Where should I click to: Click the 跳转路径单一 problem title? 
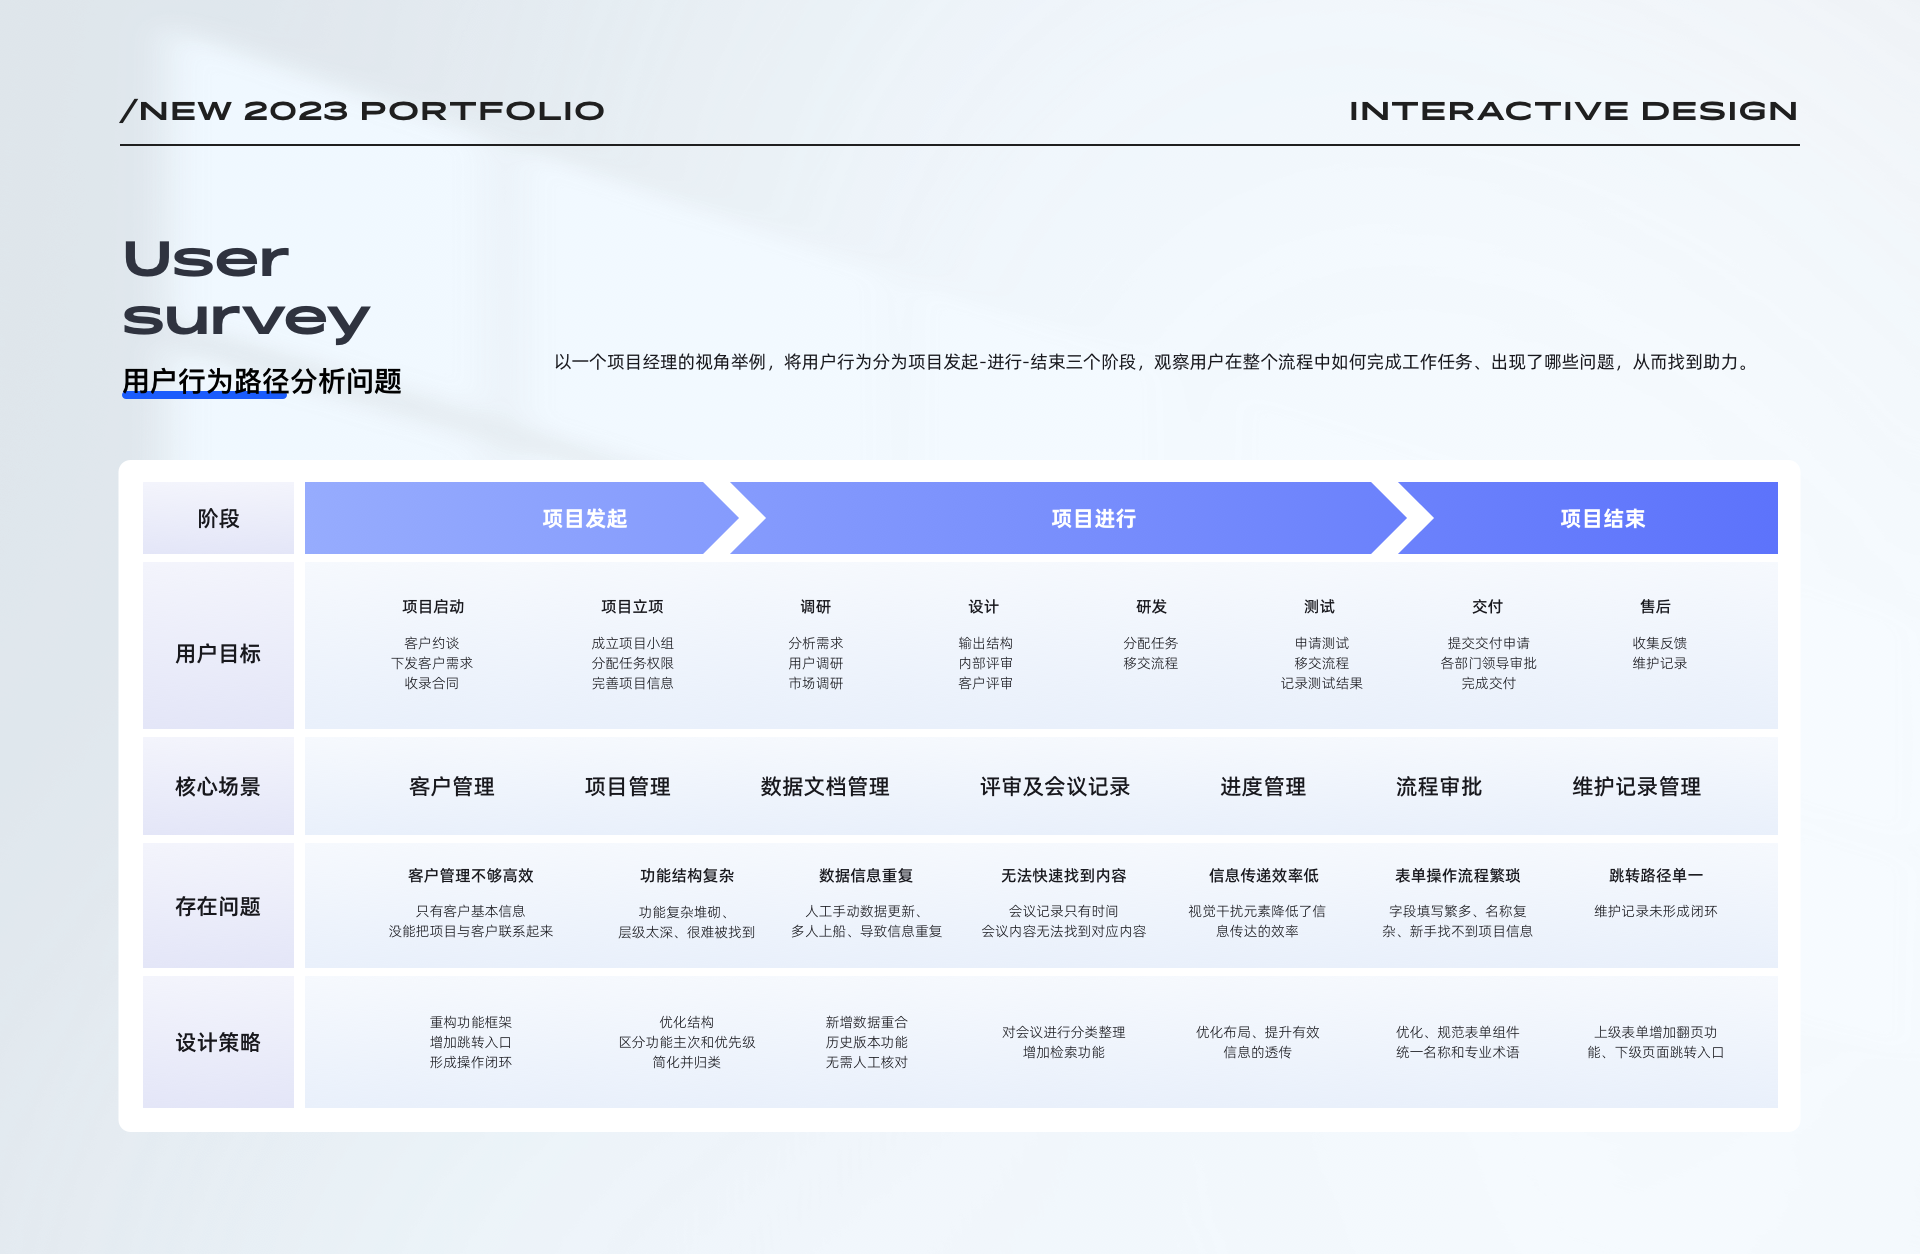pyautogui.click(x=1656, y=876)
